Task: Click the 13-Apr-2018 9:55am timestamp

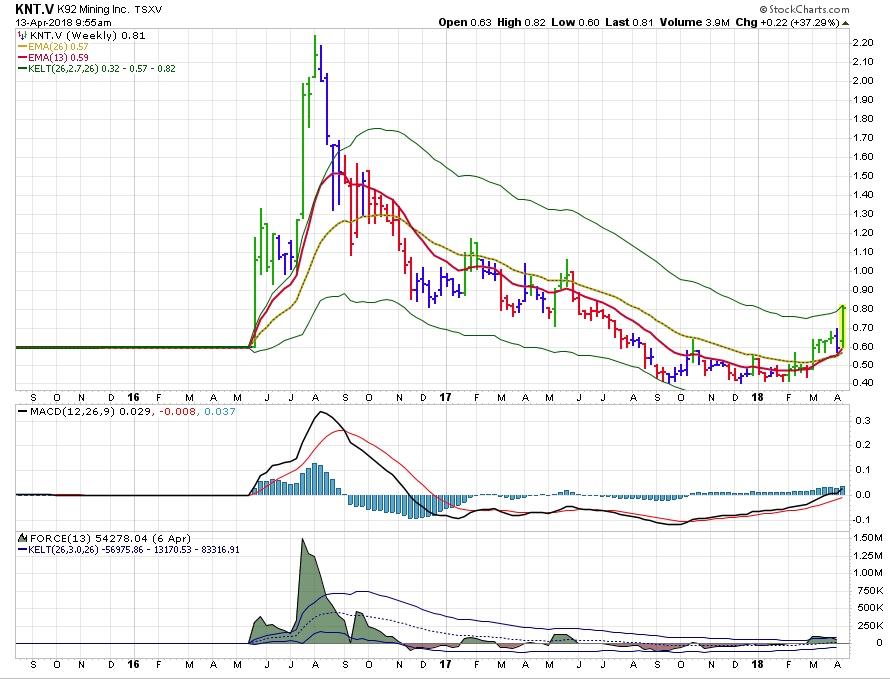Action: 63,23
